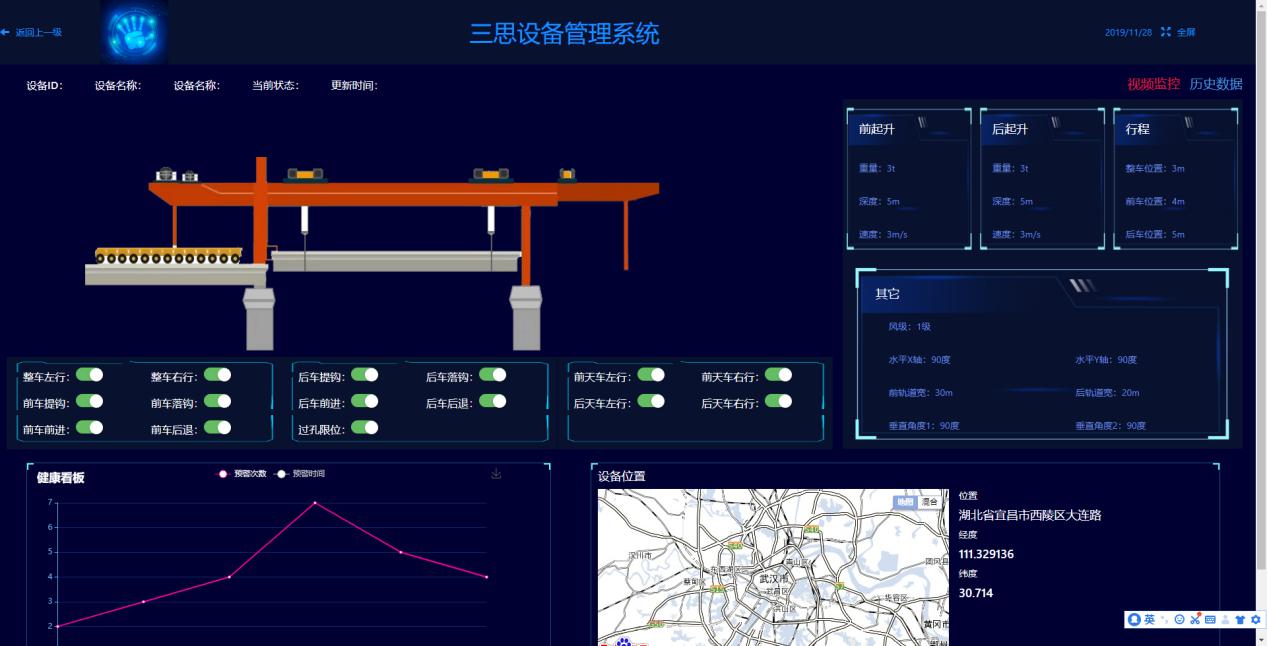
Task: Click the IME skin shirt icon
Action: [x=1241, y=620]
